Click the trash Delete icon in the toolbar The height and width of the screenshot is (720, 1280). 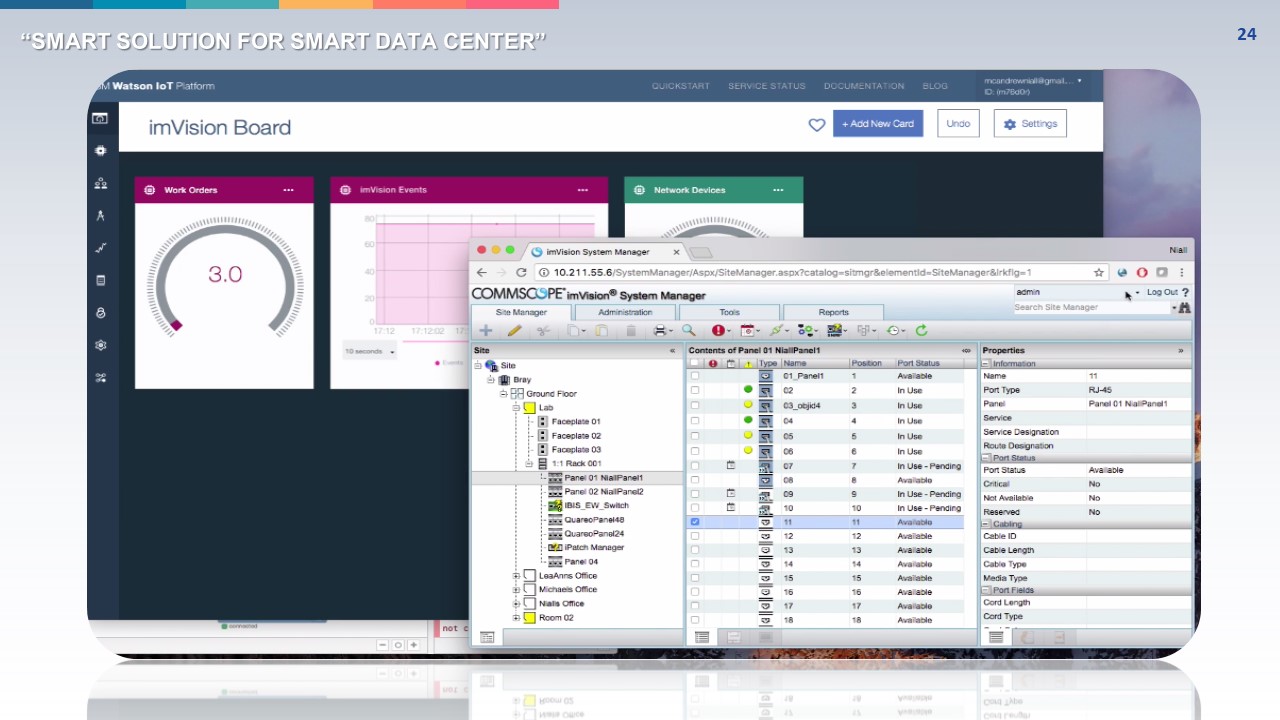coord(631,330)
